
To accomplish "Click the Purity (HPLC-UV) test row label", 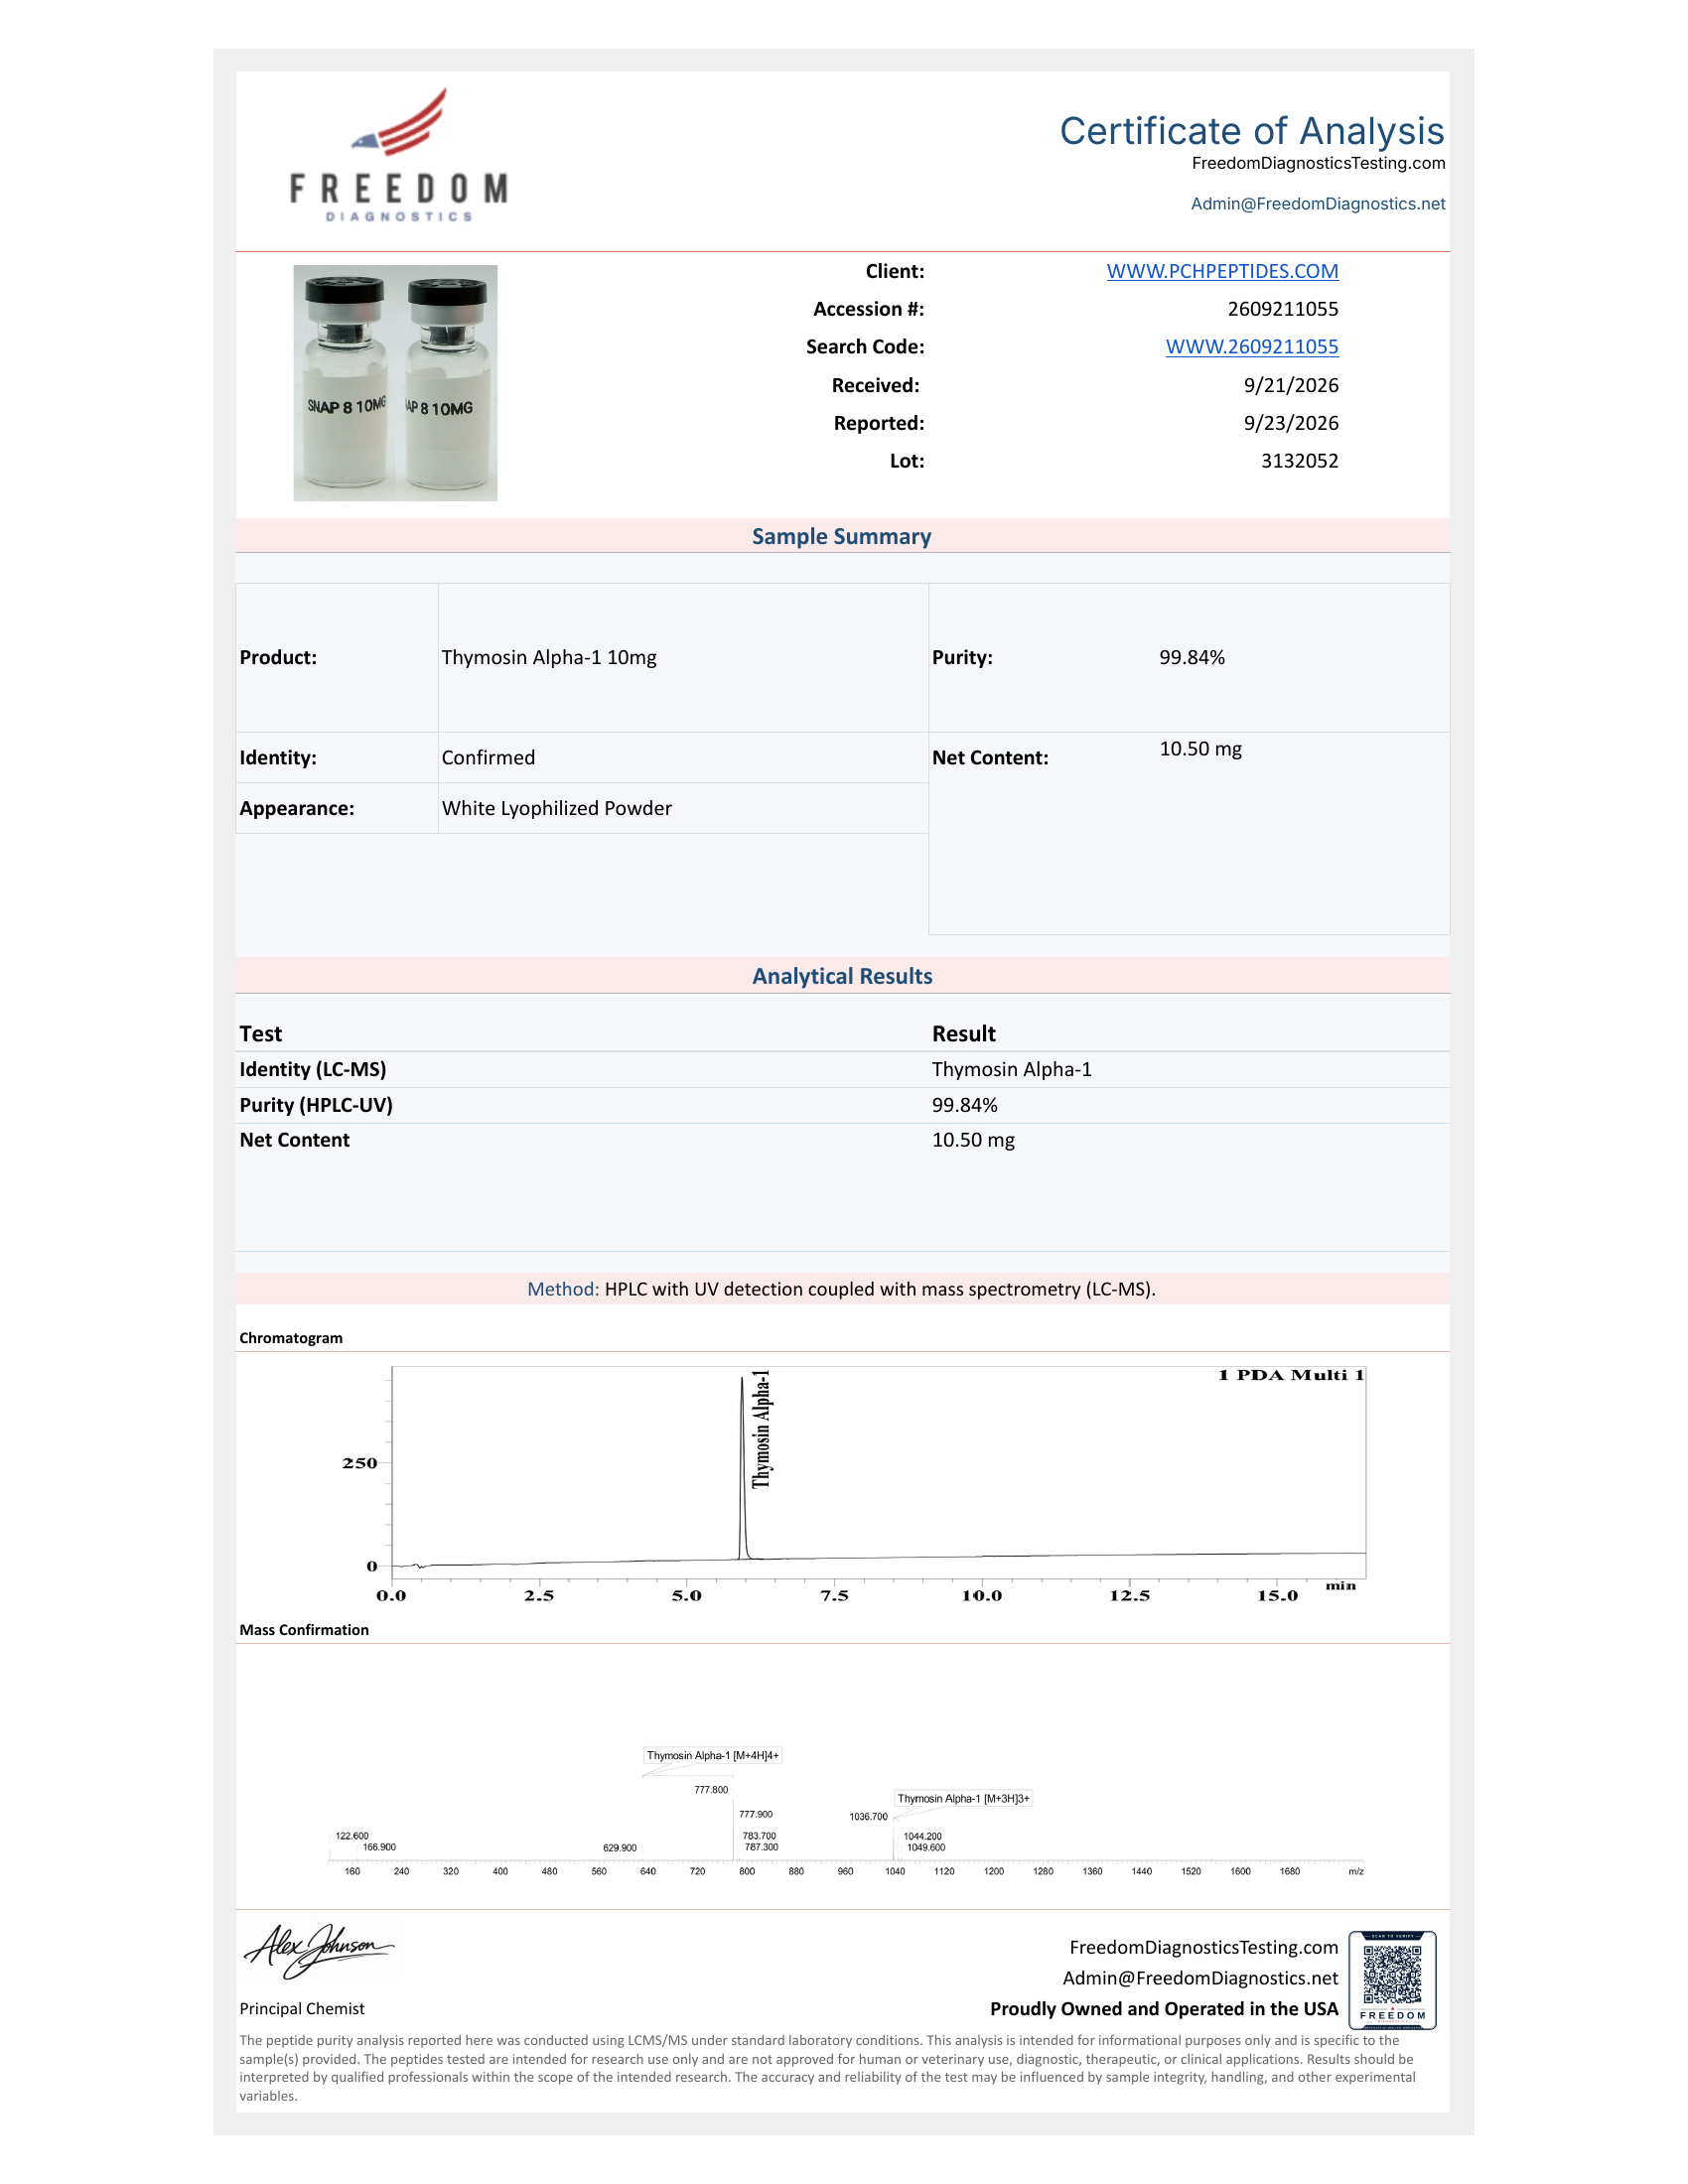I will [316, 1105].
